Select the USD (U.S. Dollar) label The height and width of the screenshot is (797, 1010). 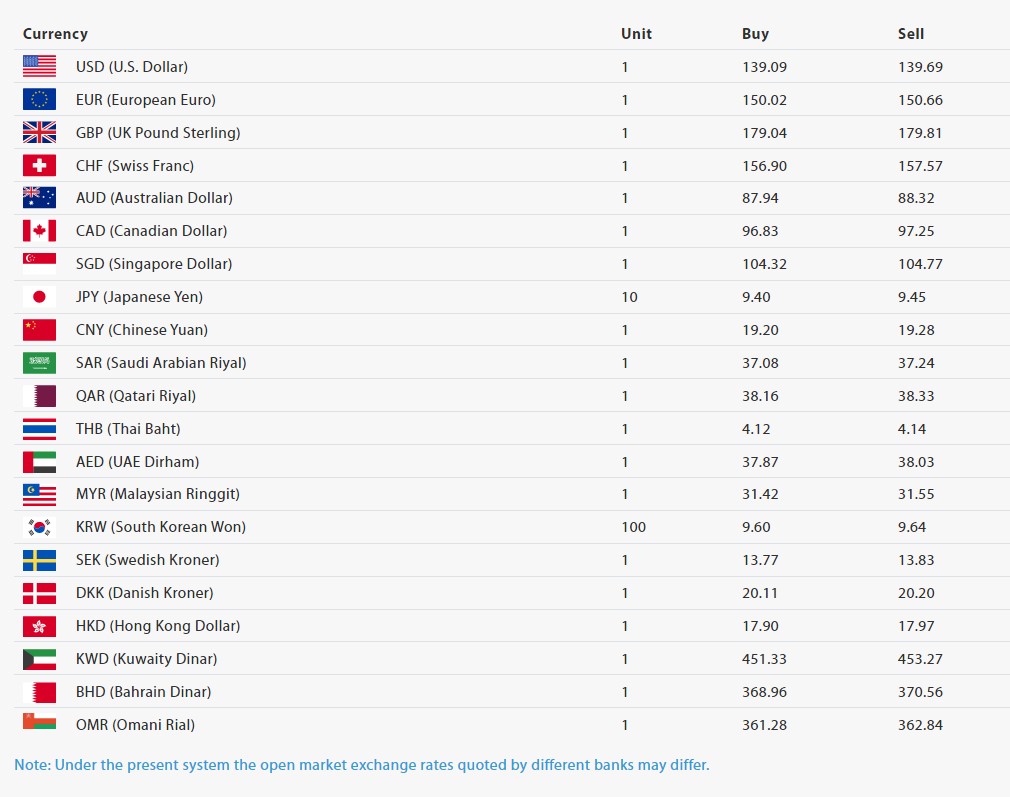(x=132, y=67)
